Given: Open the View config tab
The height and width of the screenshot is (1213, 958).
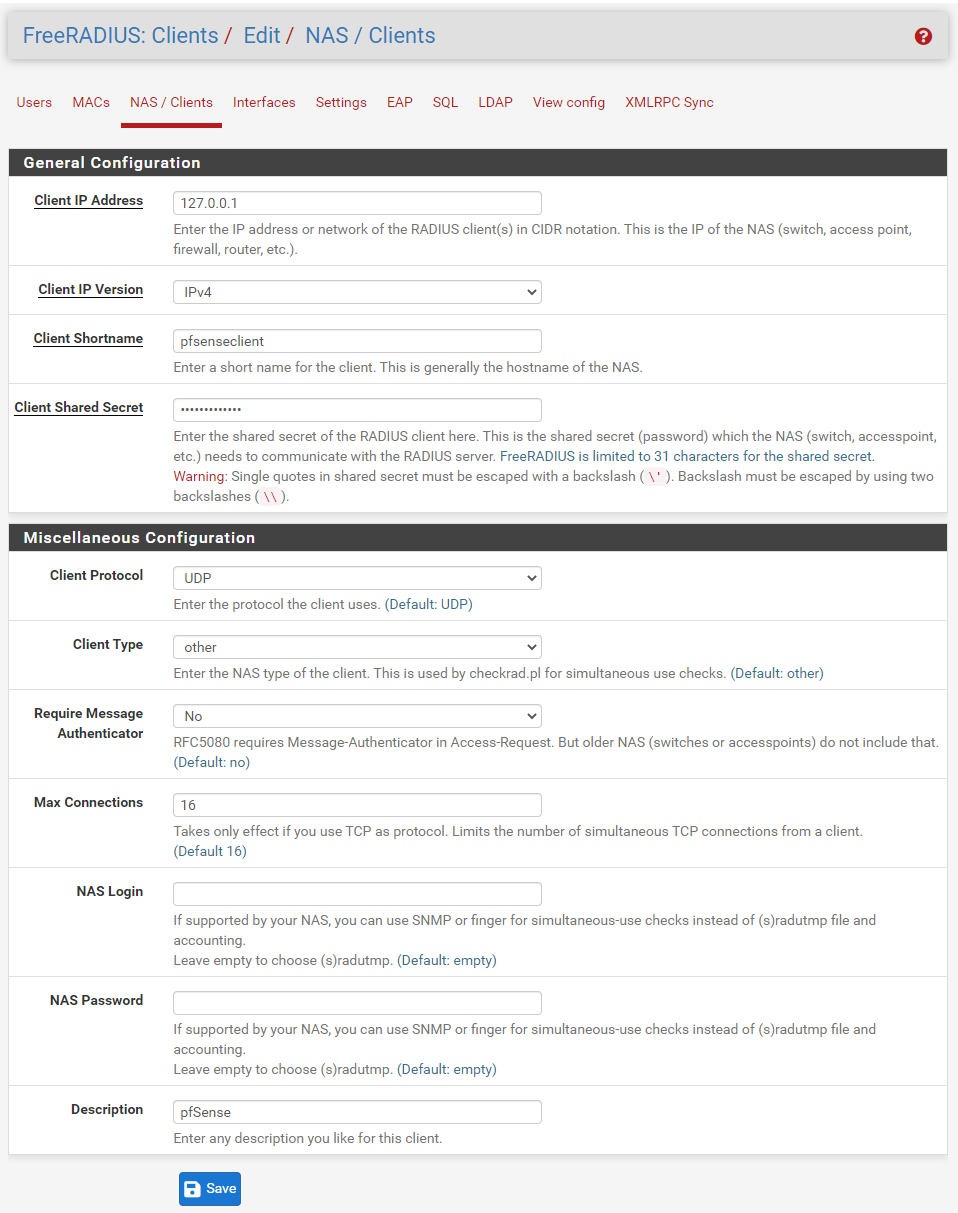Looking at the screenshot, I should pyautogui.click(x=569, y=102).
